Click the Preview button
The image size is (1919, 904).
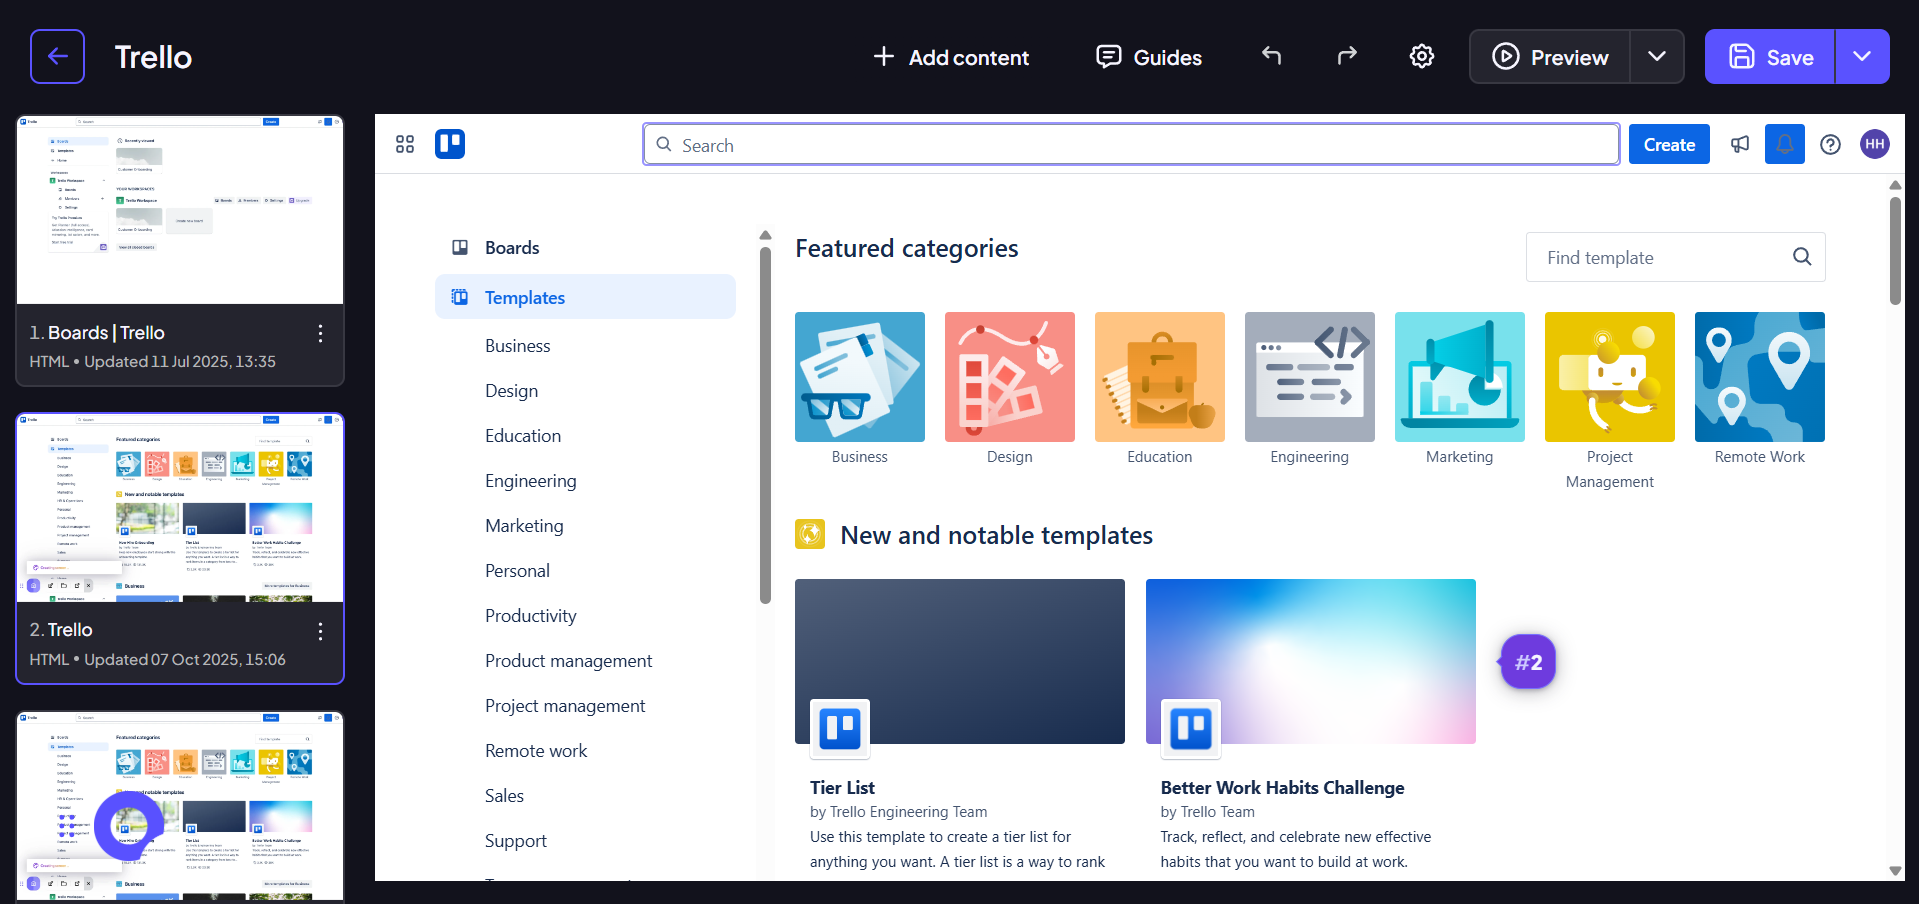point(1550,57)
